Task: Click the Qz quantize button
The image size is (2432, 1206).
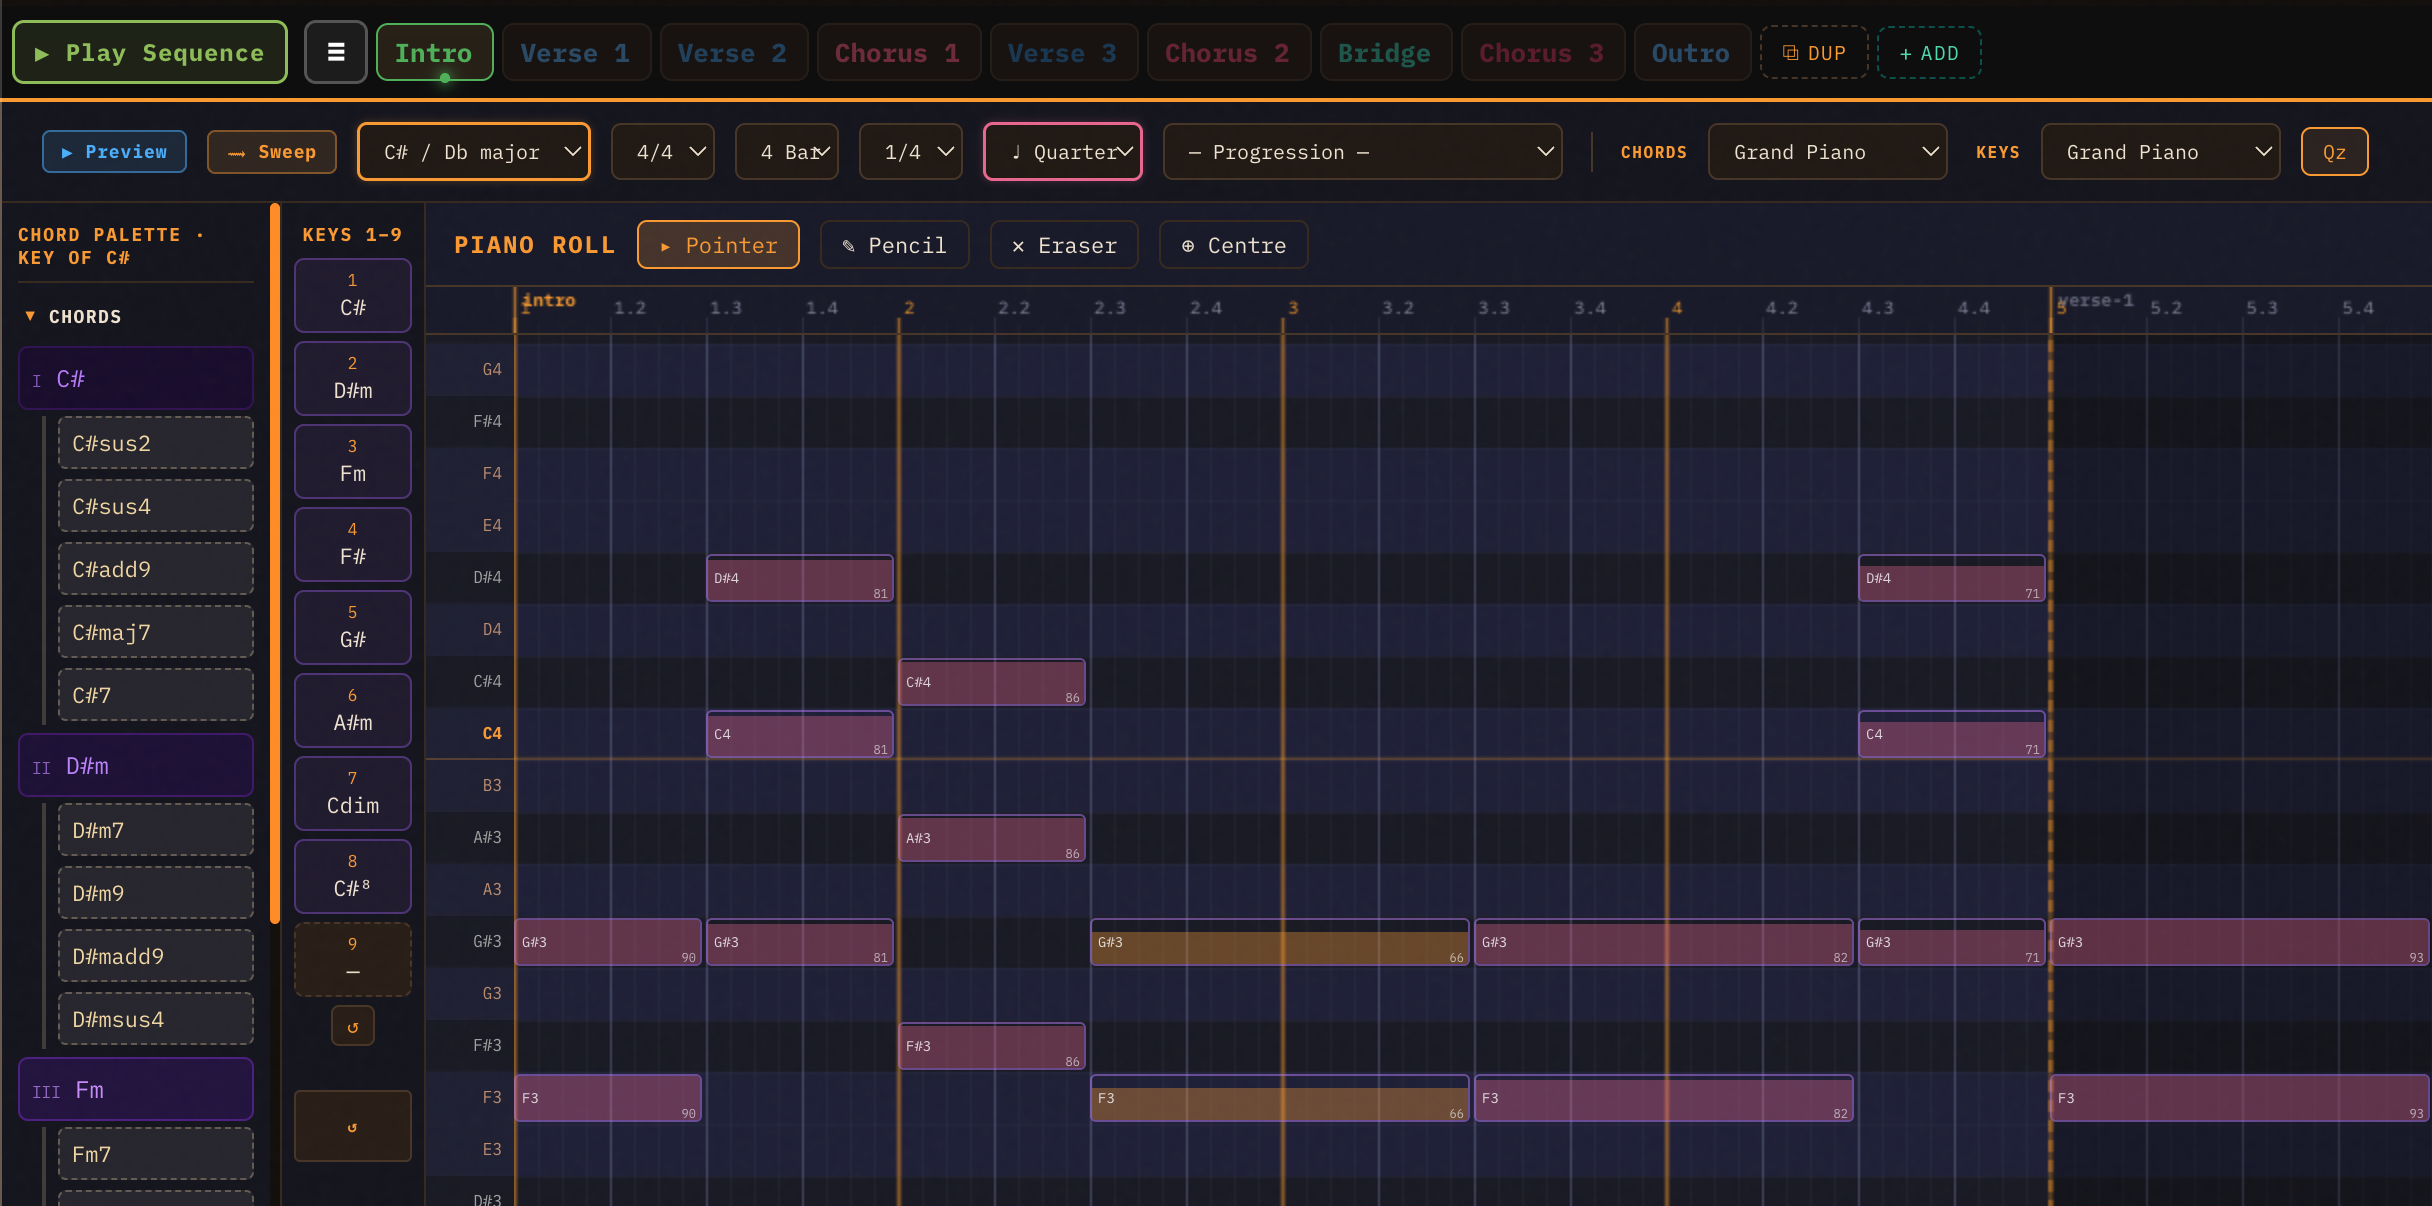Action: click(2334, 152)
